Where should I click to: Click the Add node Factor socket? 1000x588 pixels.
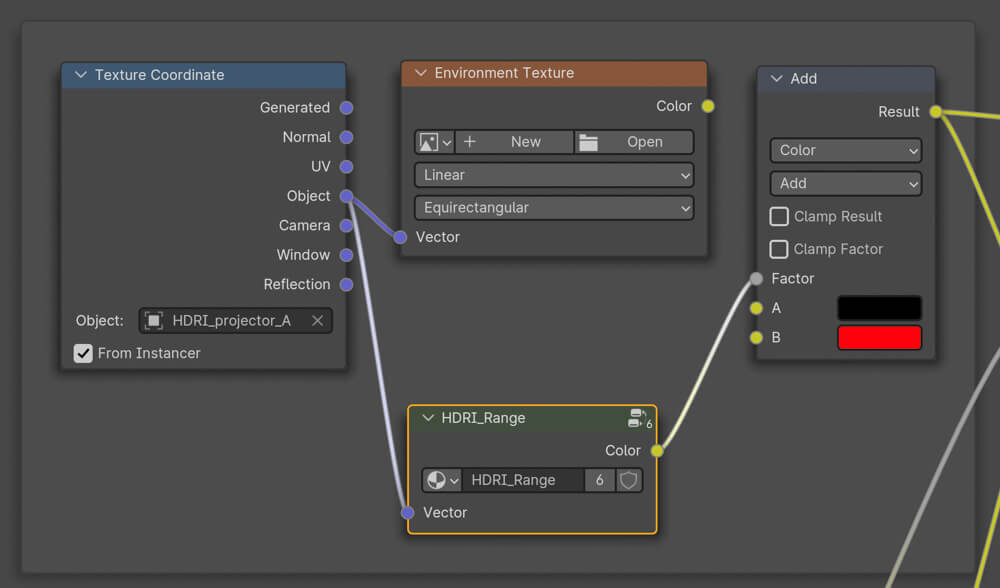[x=756, y=279]
